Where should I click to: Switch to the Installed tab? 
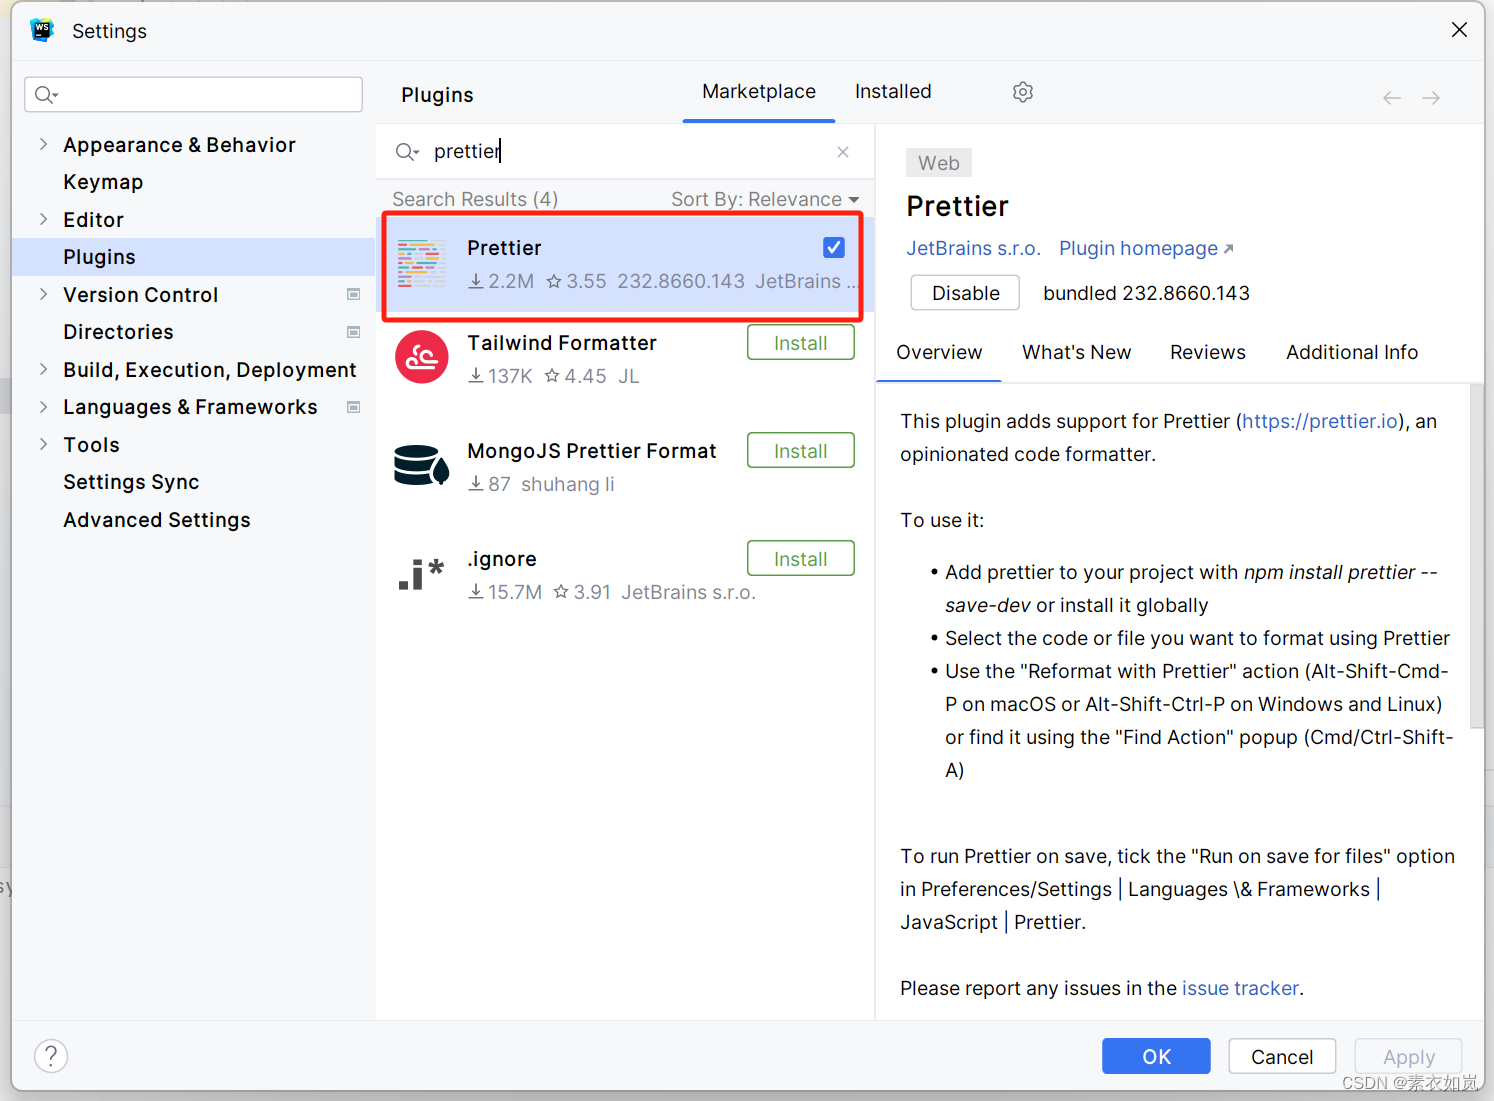[x=893, y=92]
